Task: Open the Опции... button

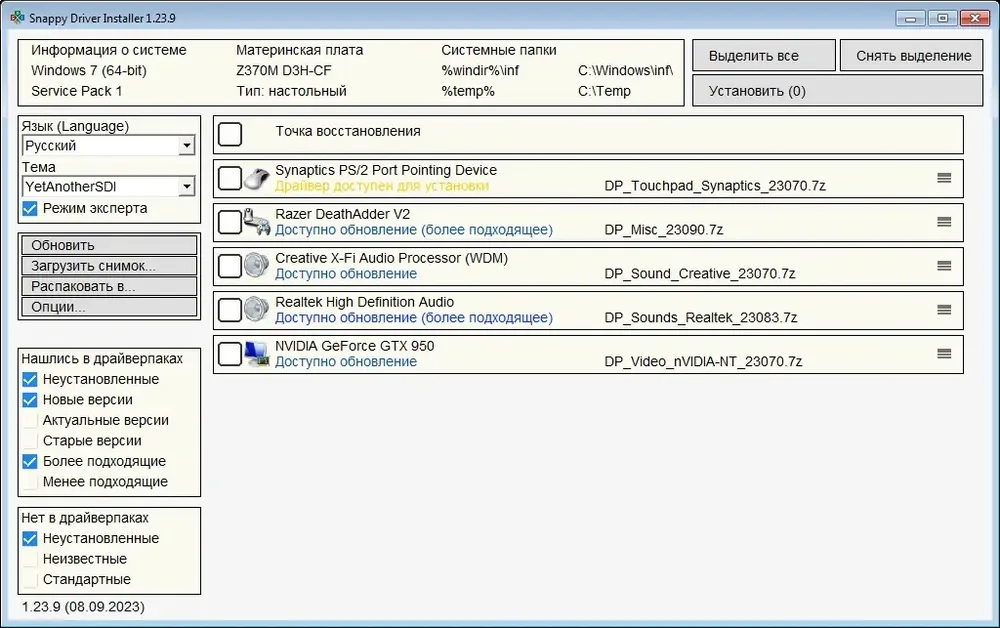Action: pyautogui.click(x=109, y=307)
